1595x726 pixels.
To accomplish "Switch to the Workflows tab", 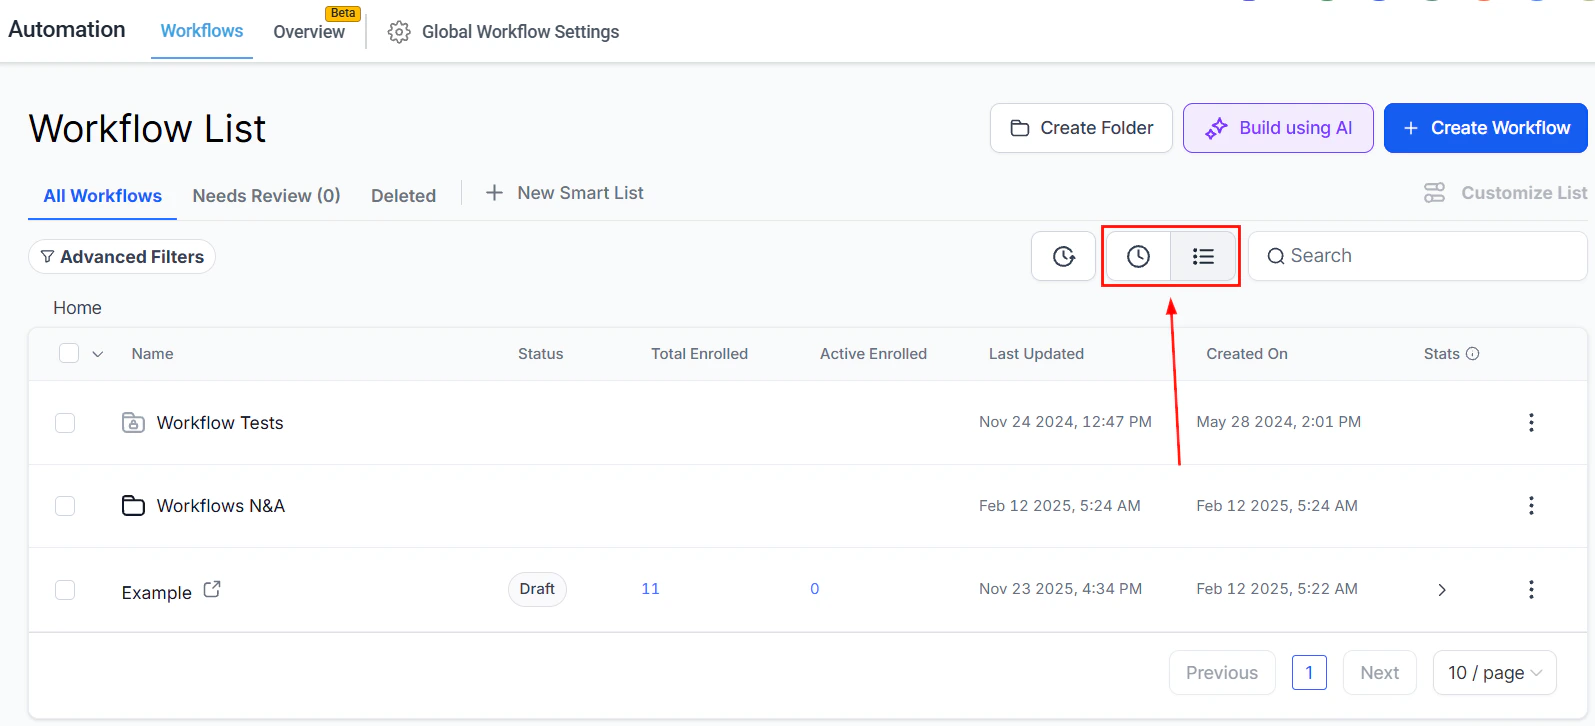I will tap(202, 31).
